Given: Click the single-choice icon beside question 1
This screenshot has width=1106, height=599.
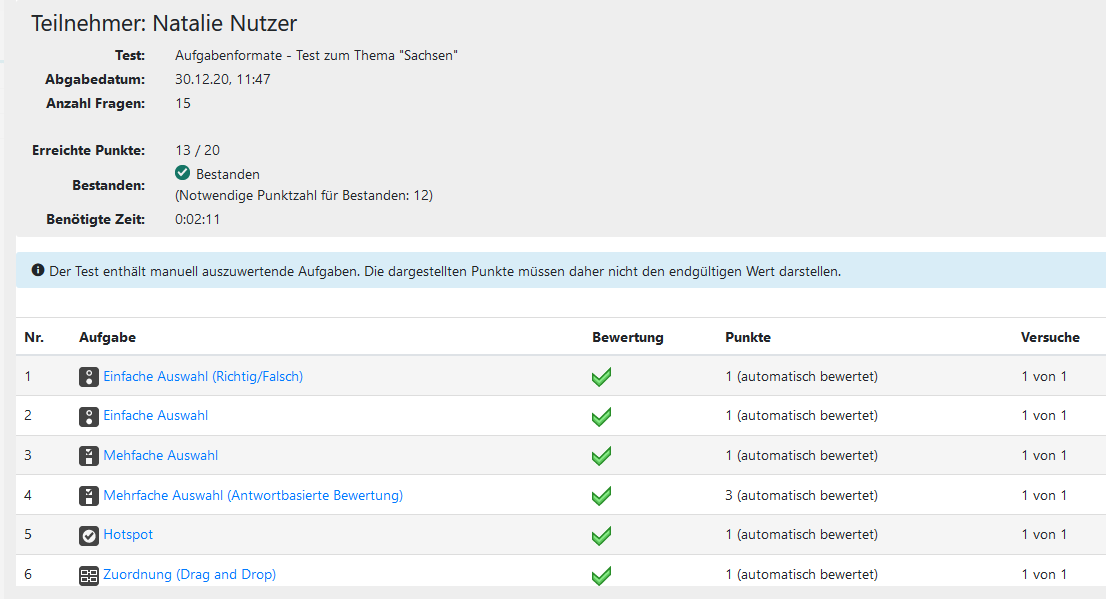Looking at the screenshot, I should 88,376.
